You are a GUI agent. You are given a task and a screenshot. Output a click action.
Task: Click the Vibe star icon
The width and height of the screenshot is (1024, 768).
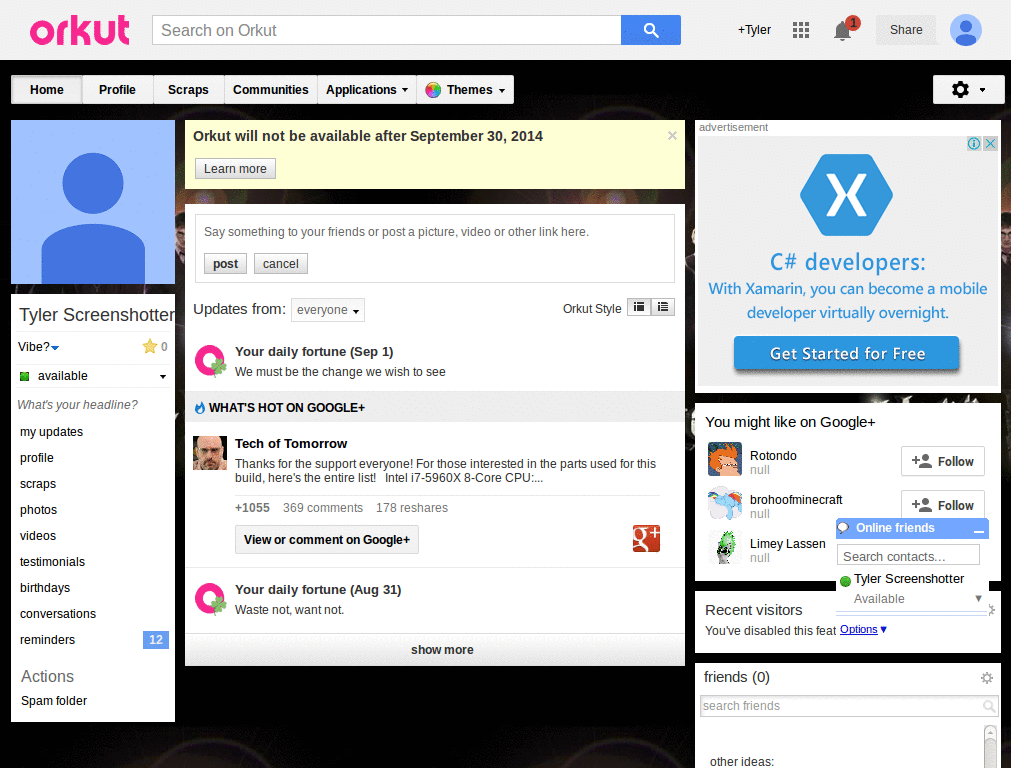150,347
